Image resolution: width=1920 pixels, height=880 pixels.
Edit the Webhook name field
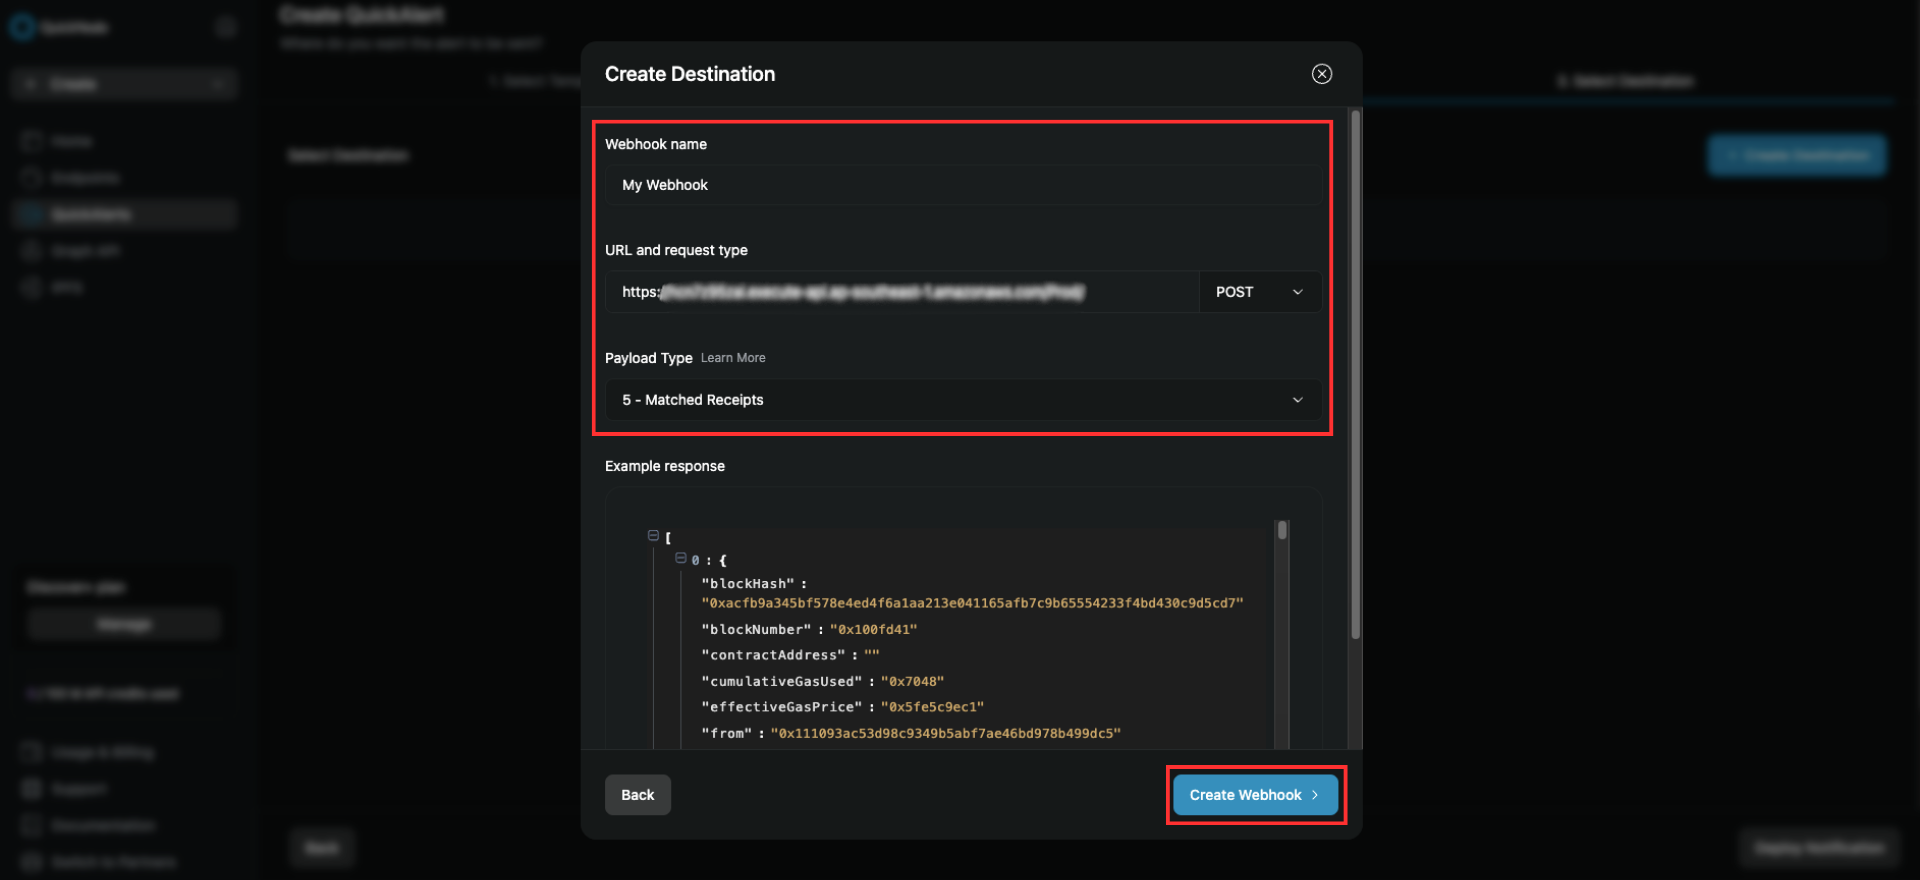click(963, 185)
